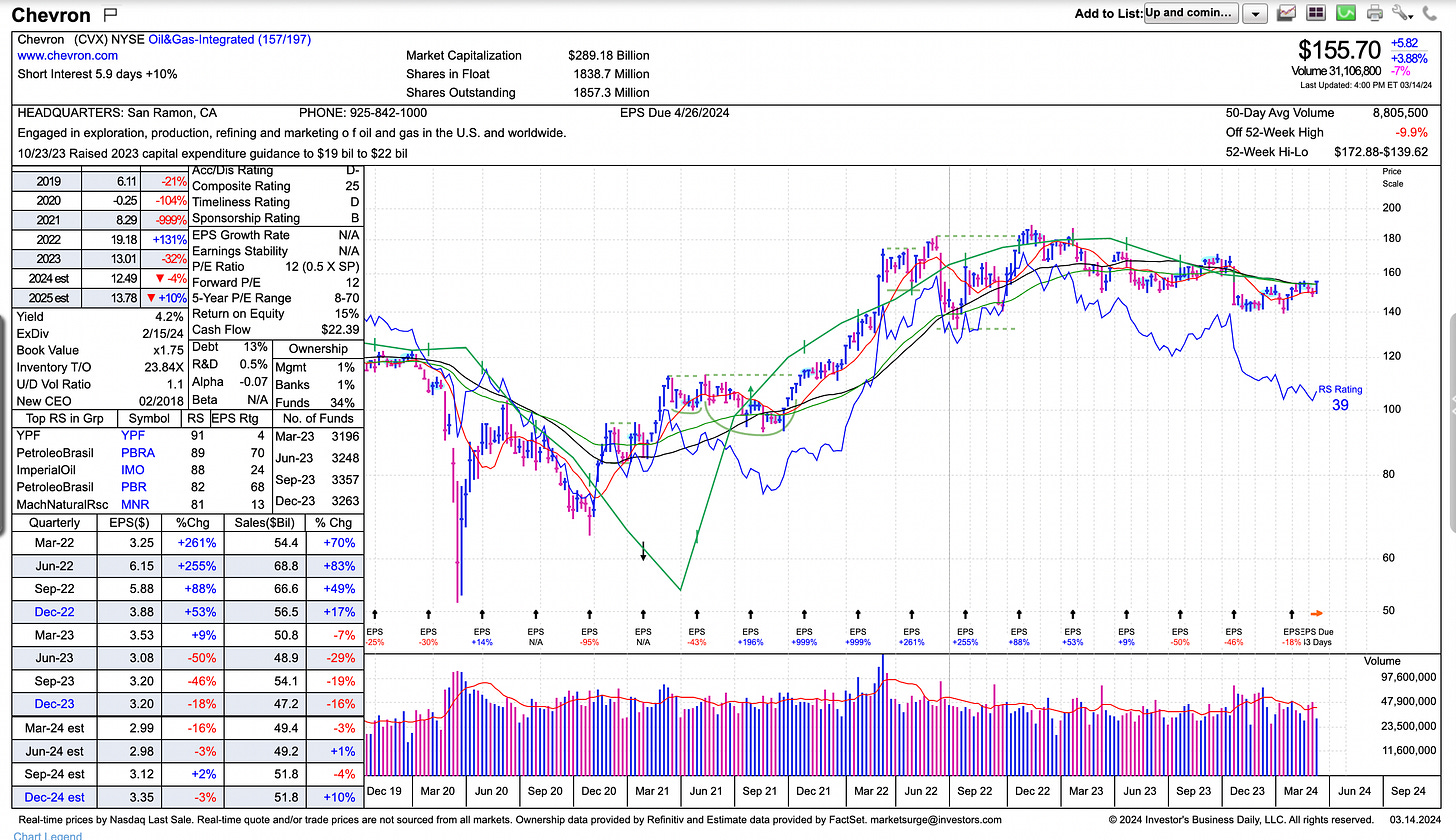Open the PBRA symbol link

138,453
